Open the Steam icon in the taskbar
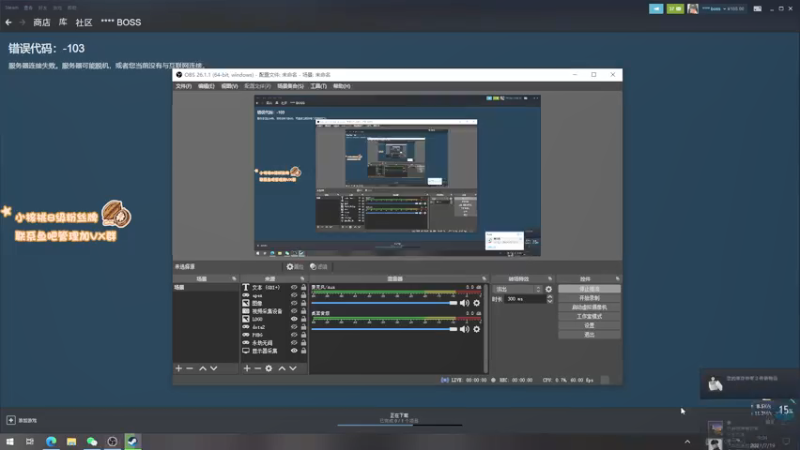Image resolution: width=800 pixels, height=450 pixels. tap(132, 441)
